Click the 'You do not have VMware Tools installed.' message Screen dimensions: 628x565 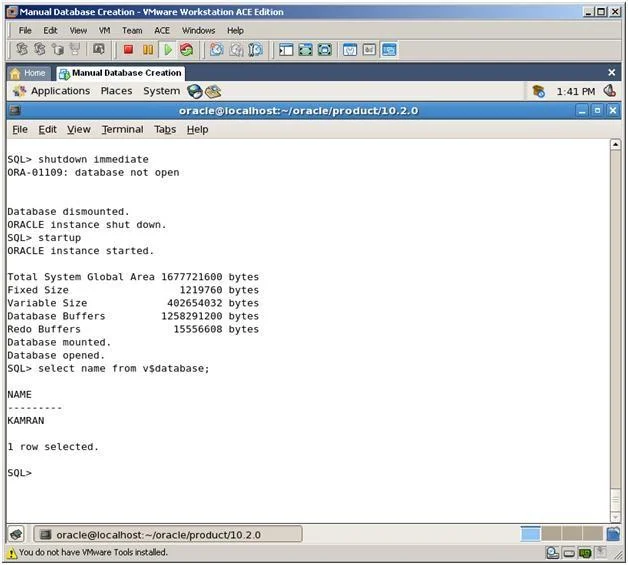click(93, 552)
